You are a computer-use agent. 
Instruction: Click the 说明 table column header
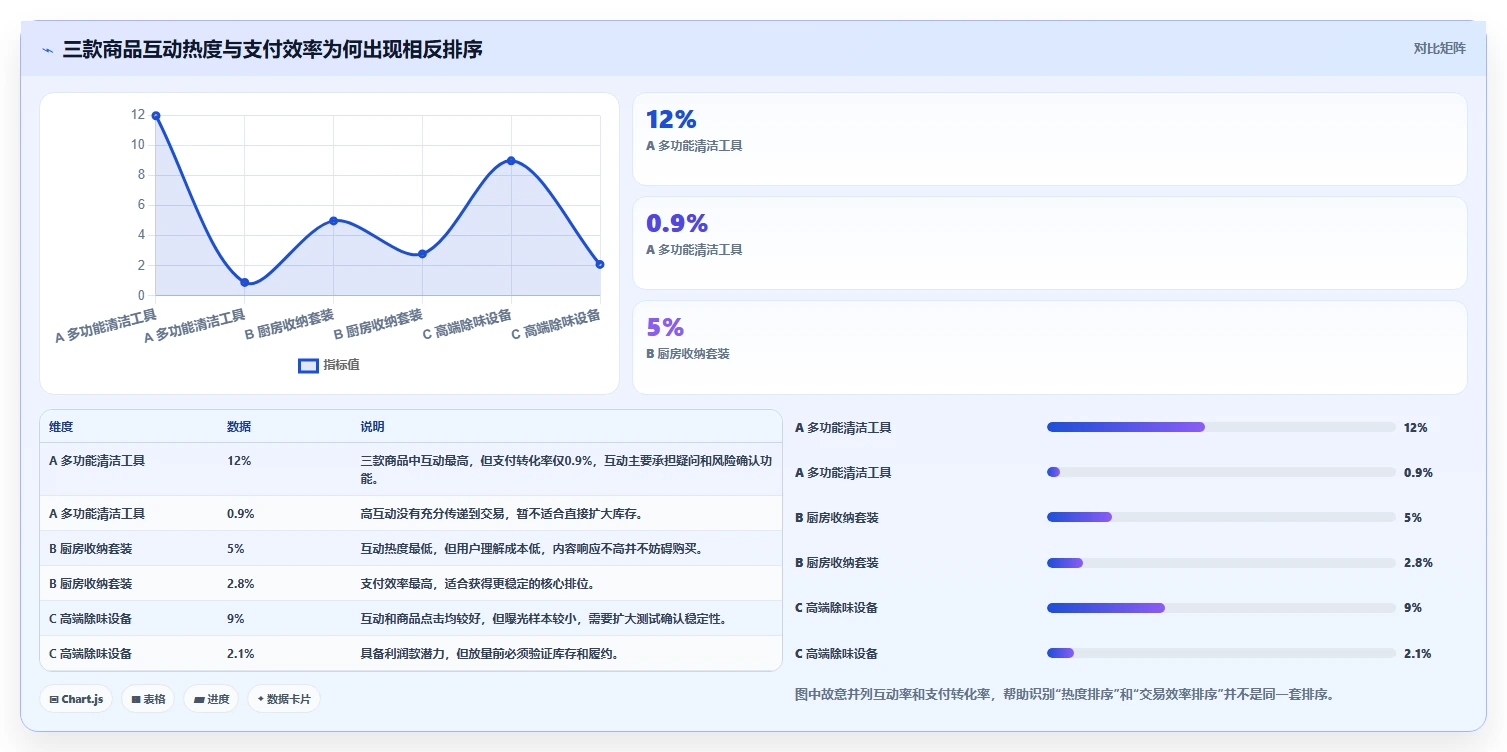pos(373,427)
